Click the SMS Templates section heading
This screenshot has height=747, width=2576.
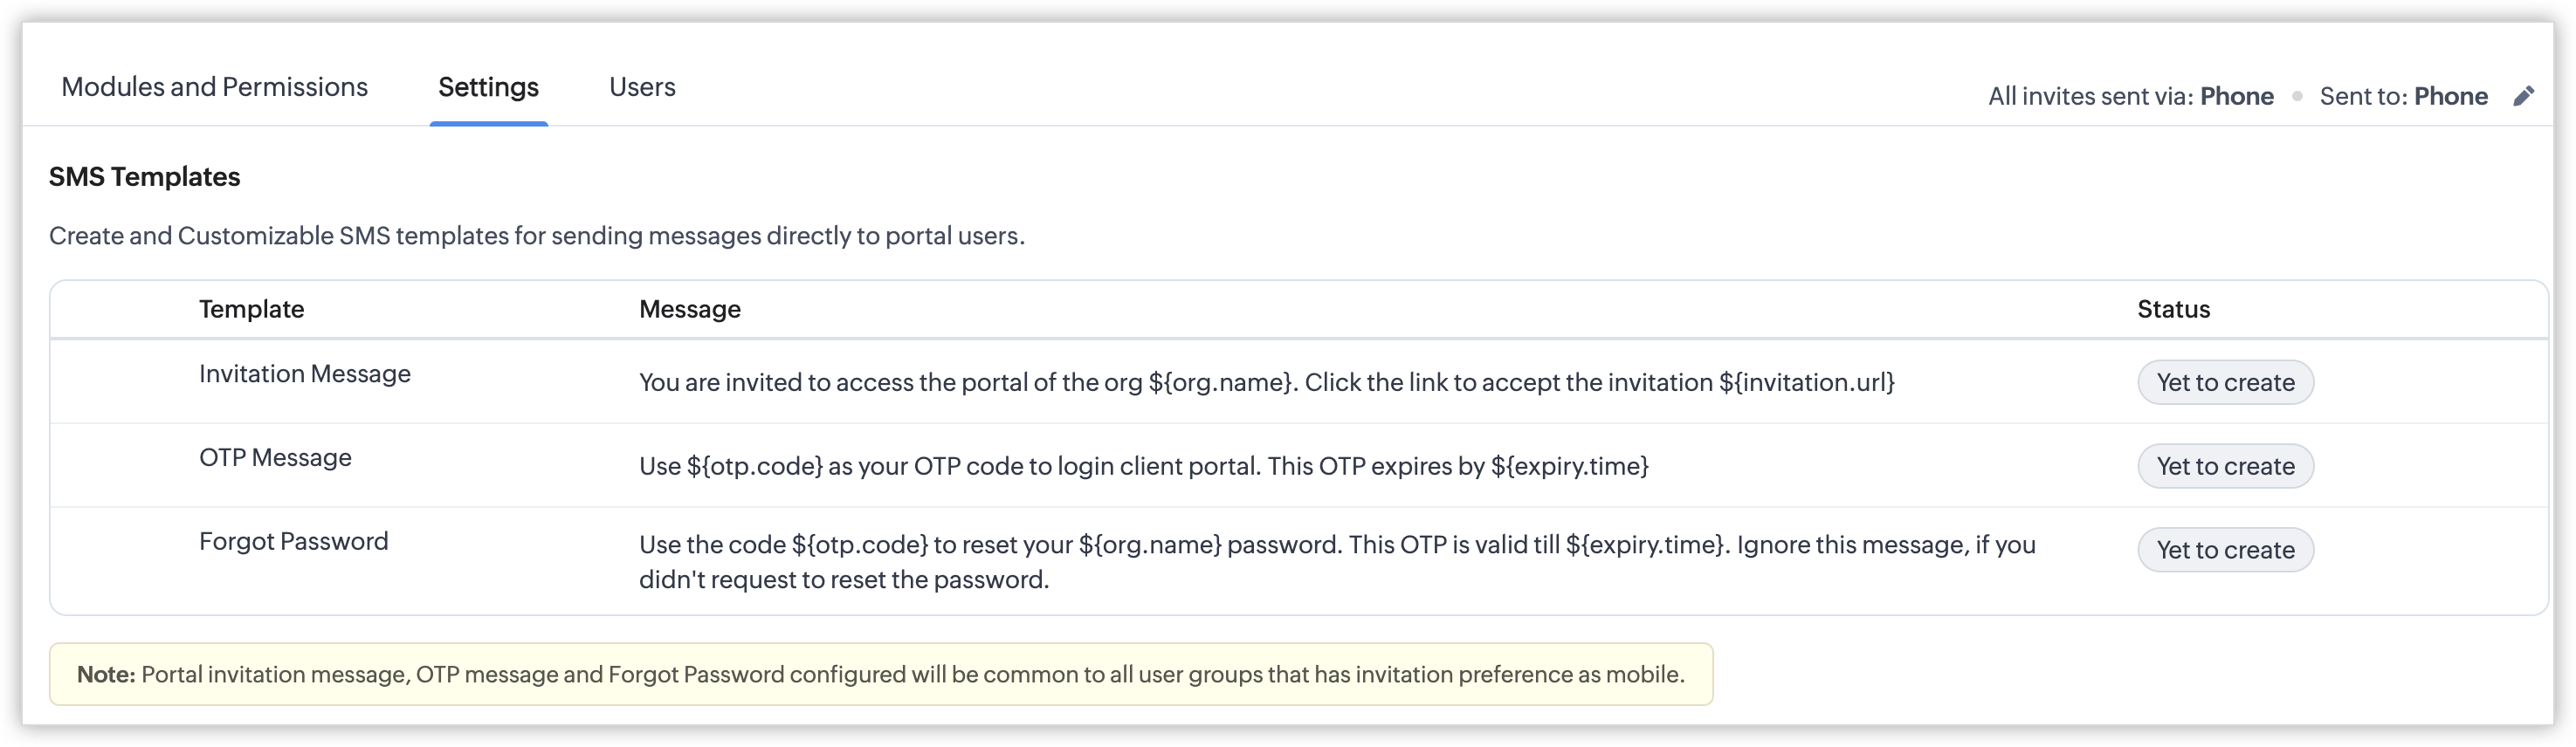[145, 177]
